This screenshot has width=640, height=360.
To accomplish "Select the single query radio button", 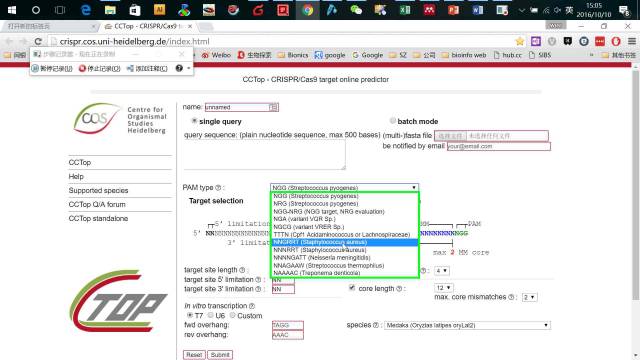I will tap(194, 121).
